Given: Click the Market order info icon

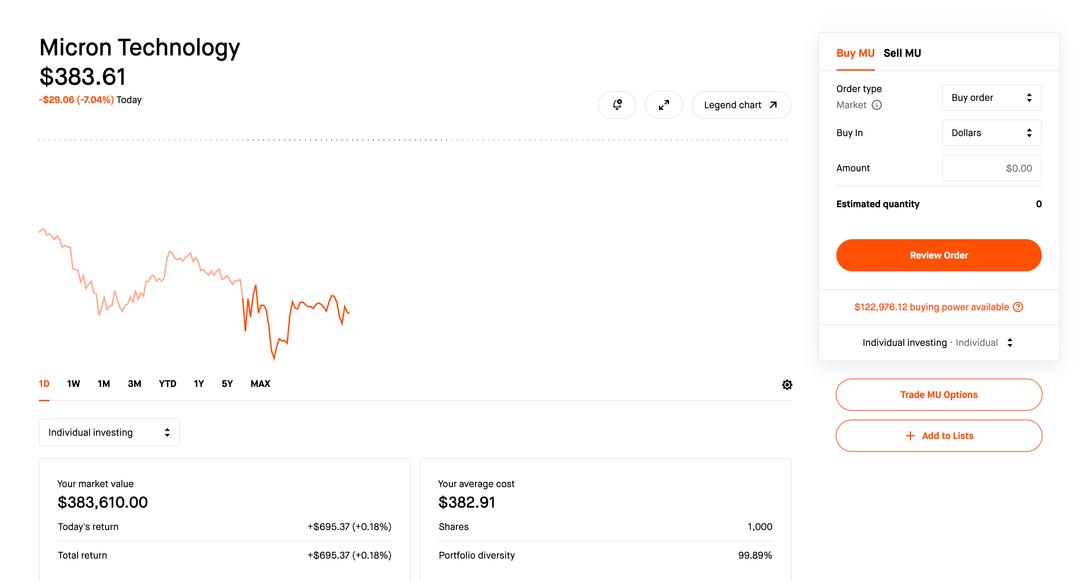Looking at the screenshot, I should tap(877, 105).
